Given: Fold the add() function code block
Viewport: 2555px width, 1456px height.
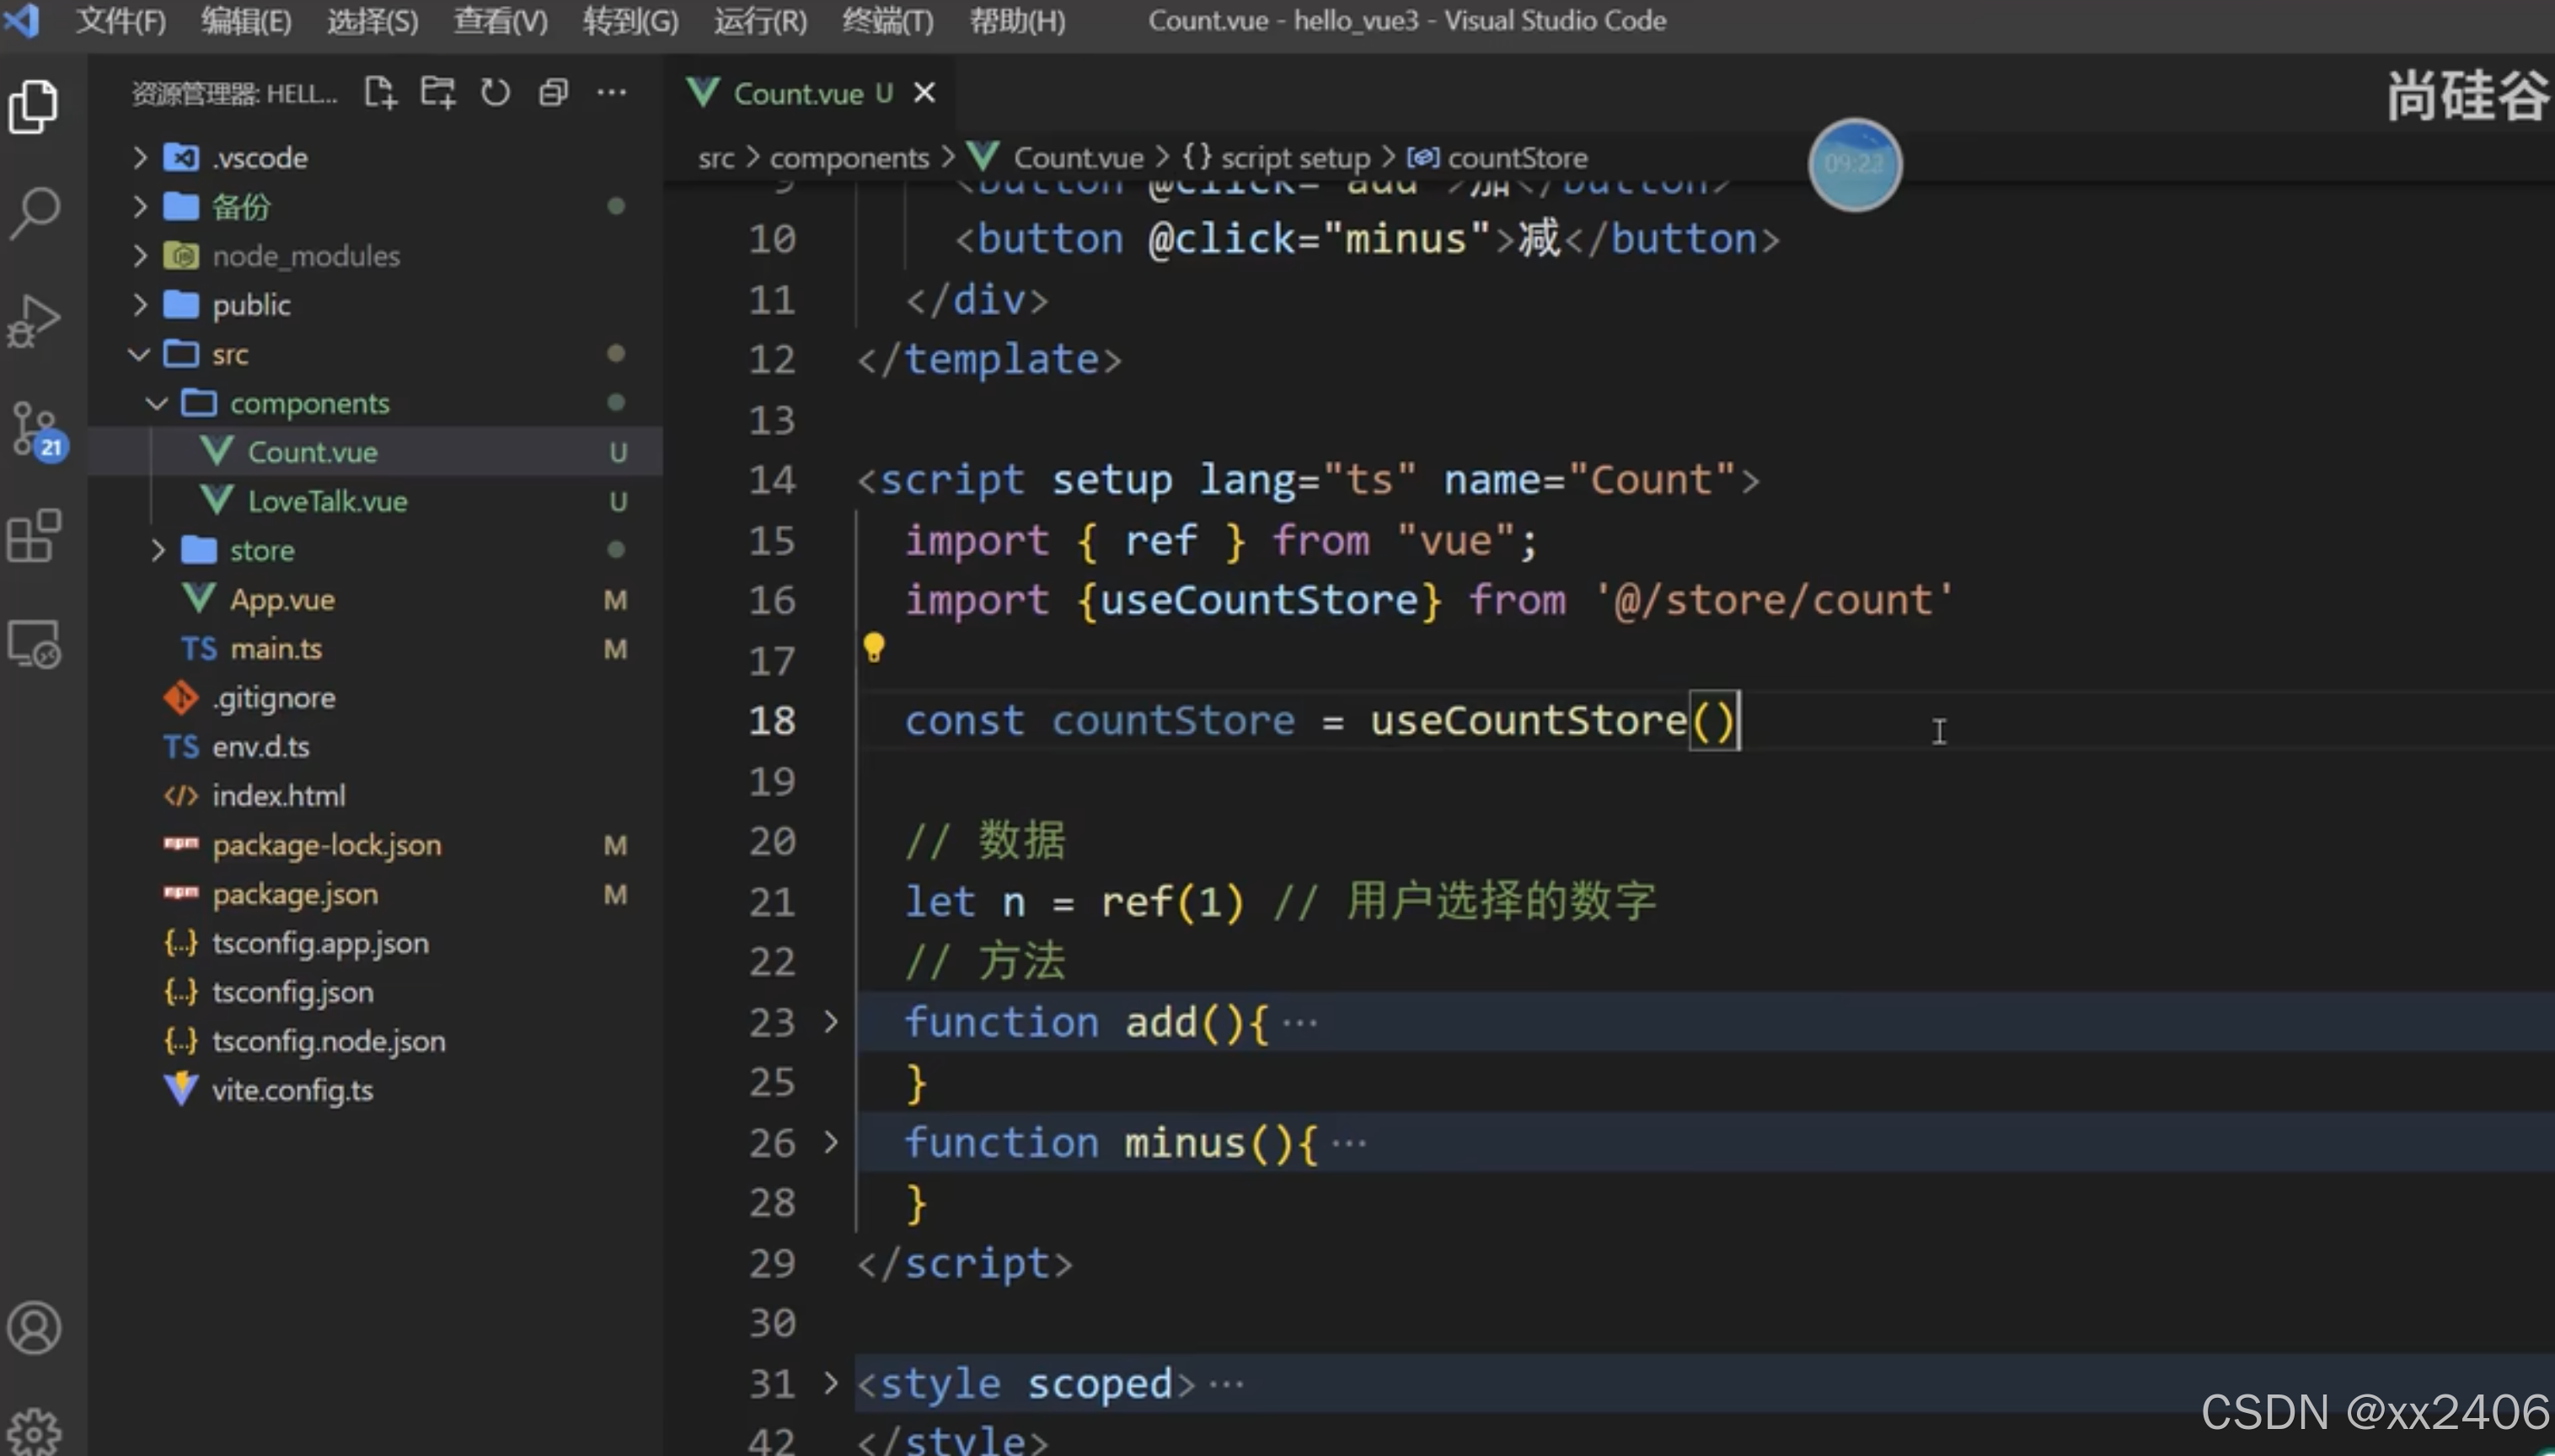Looking at the screenshot, I should pos(830,1022).
